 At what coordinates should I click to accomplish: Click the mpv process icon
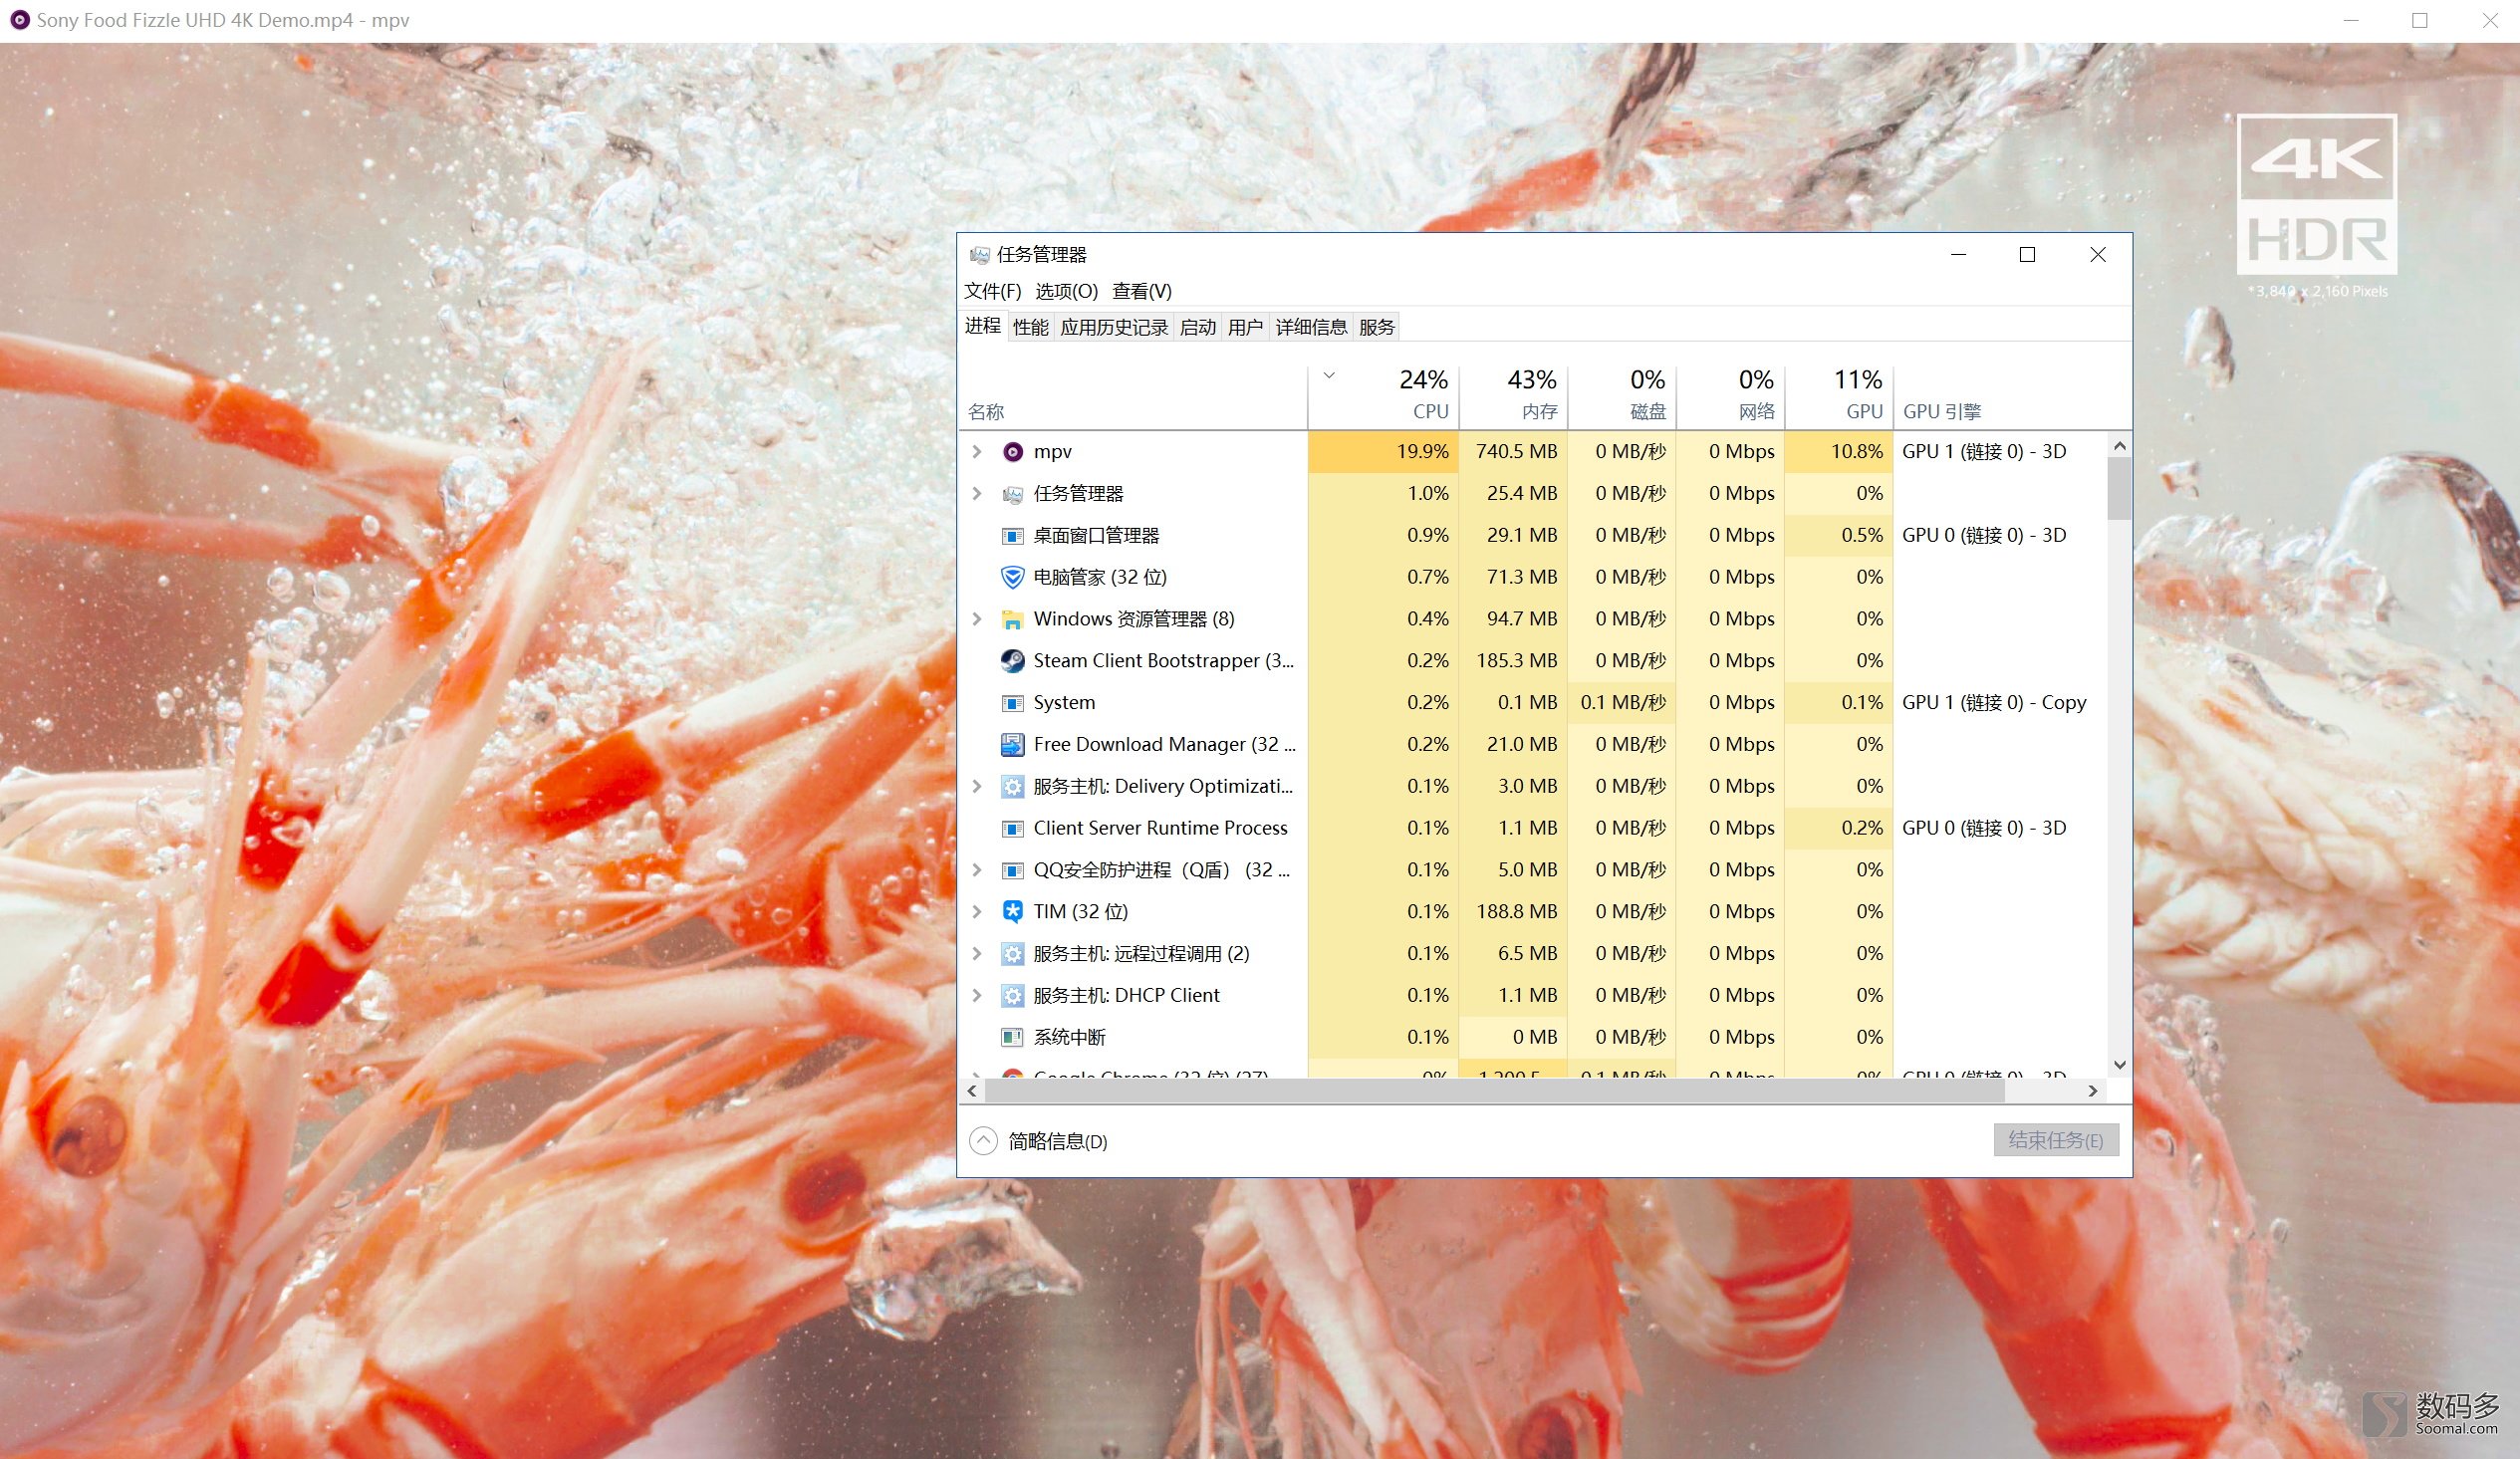tap(1012, 452)
